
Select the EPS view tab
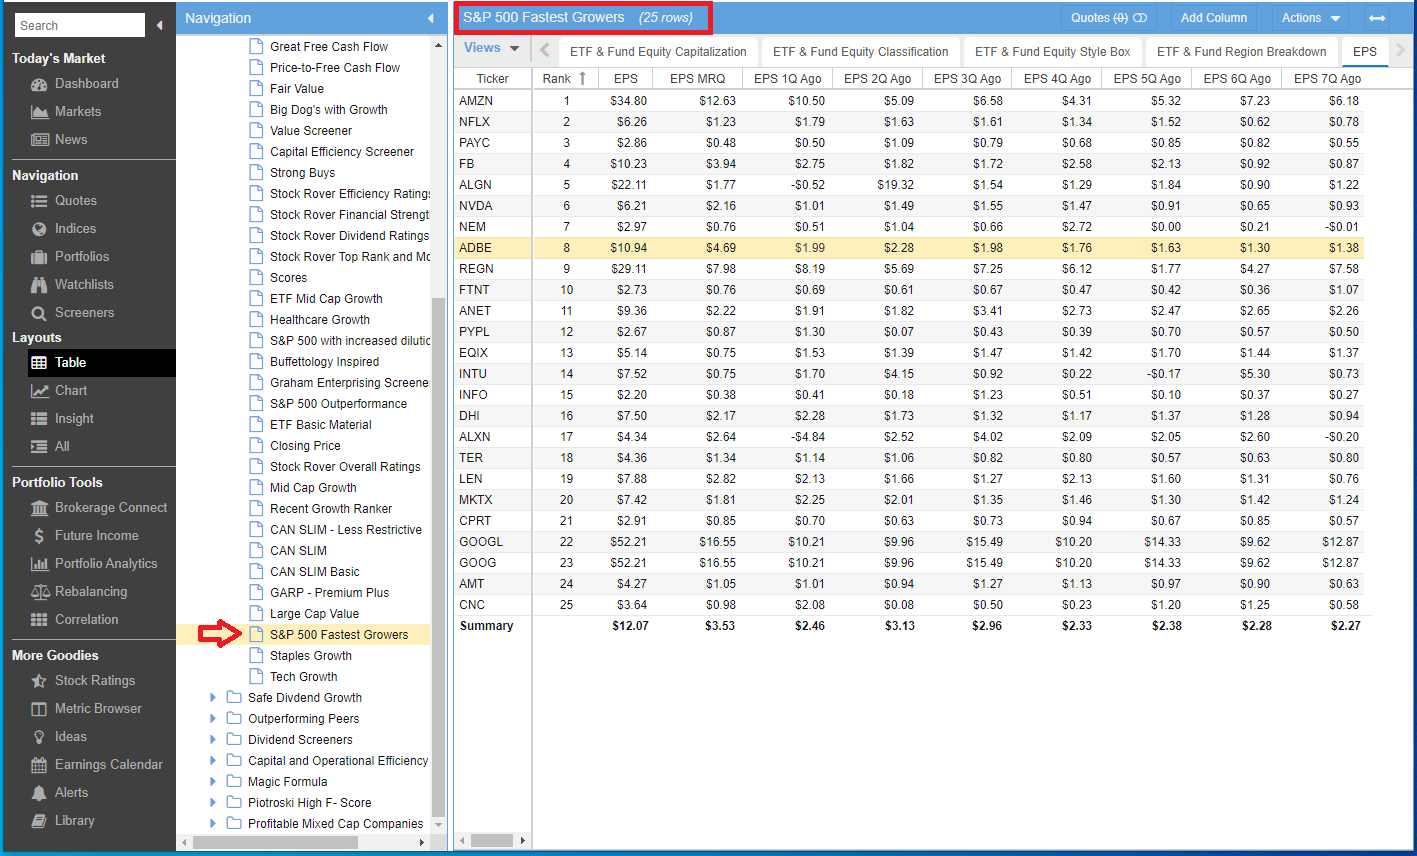pos(1365,52)
